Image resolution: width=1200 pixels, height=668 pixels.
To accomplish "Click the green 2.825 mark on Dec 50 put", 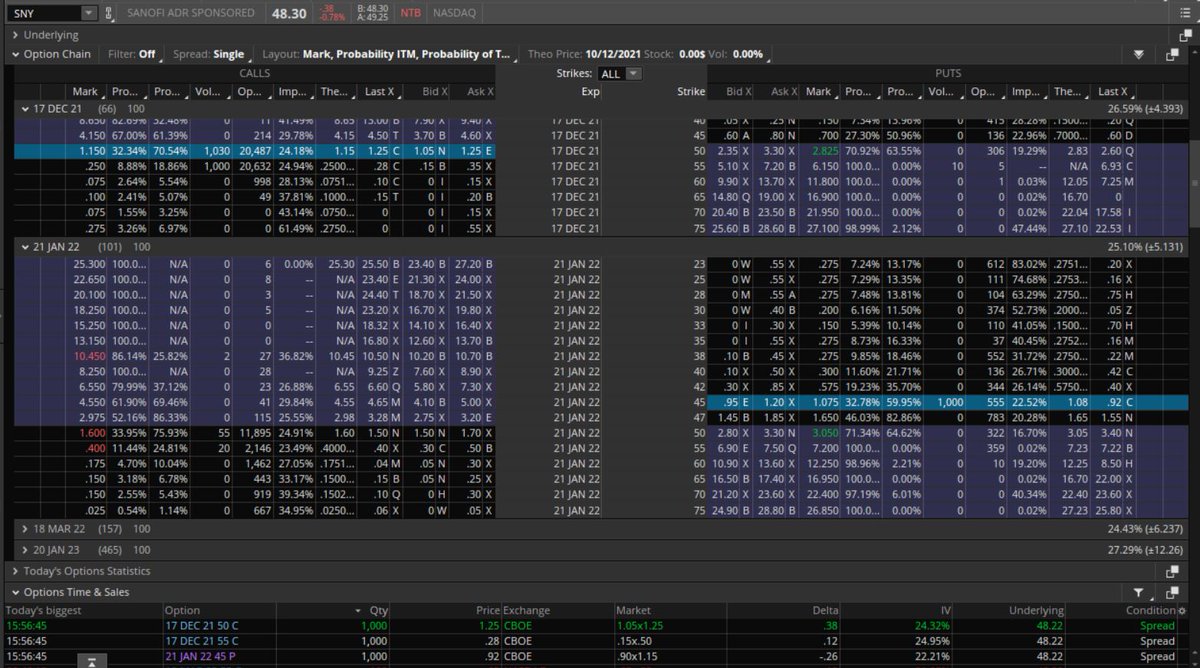I will click(824, 150).
